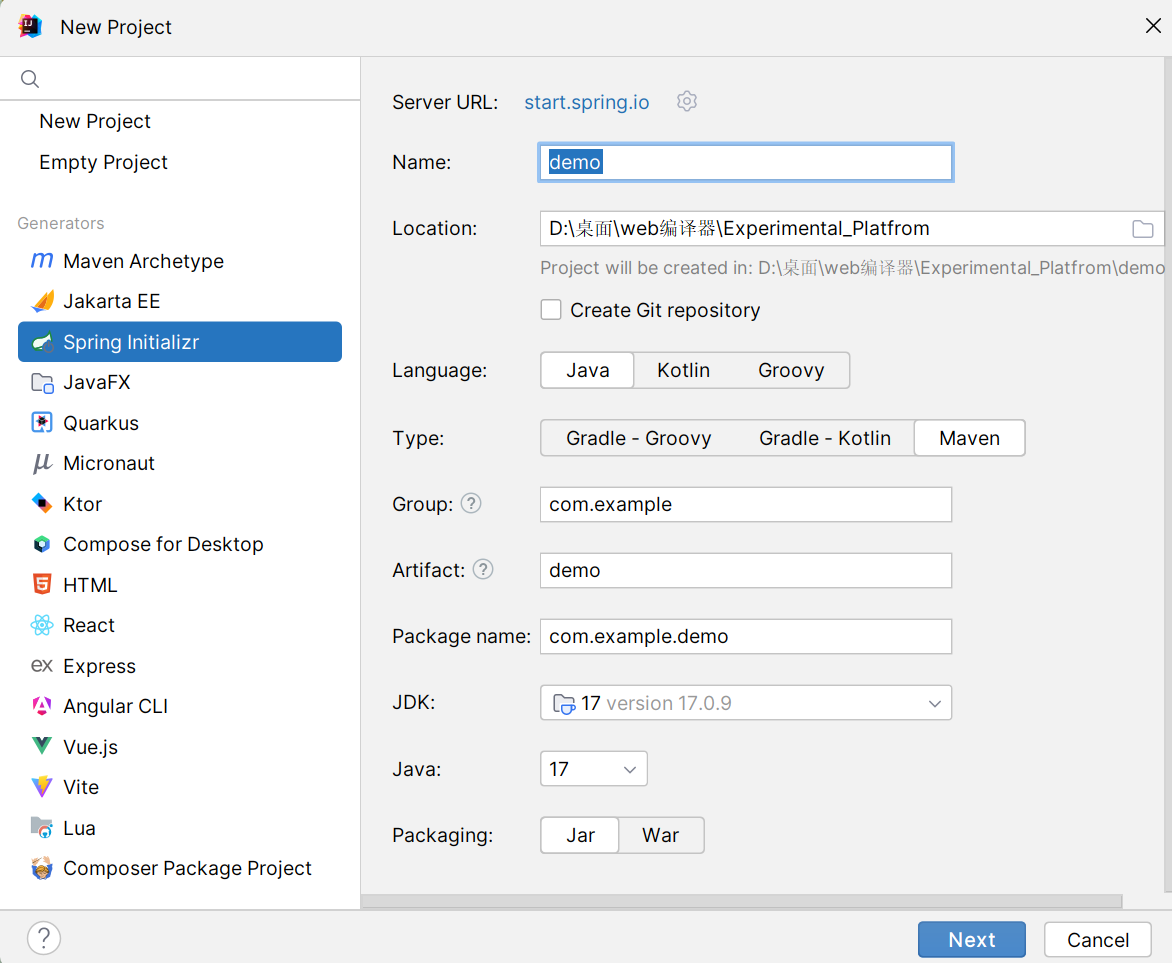The width and height of the screenshot is (1172, 963).
Task: Enable Create Git repository checkbox
Action: [x=551, y=310]
